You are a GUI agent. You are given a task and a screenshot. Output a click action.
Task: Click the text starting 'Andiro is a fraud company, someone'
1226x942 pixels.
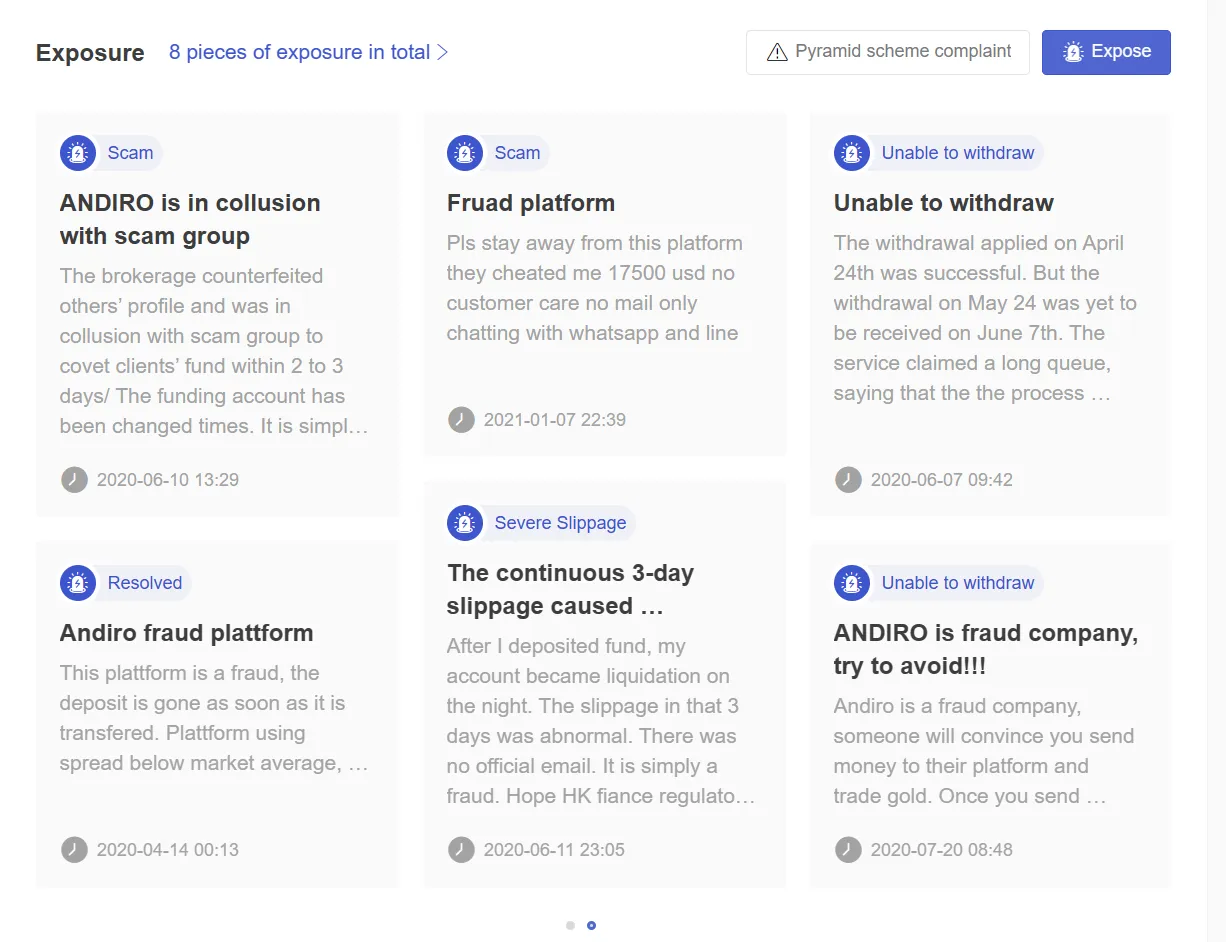(984, 751)
